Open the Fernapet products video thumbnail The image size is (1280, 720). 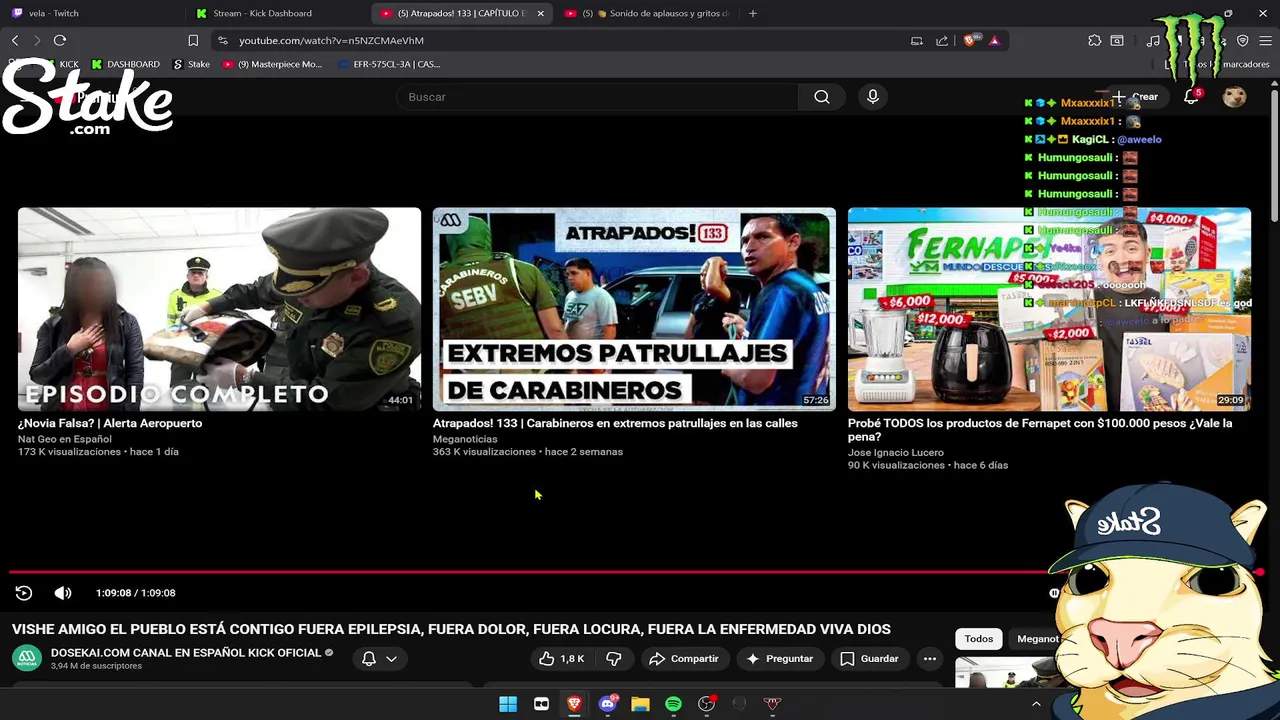pyautogui.click(x=1049, y=309)
